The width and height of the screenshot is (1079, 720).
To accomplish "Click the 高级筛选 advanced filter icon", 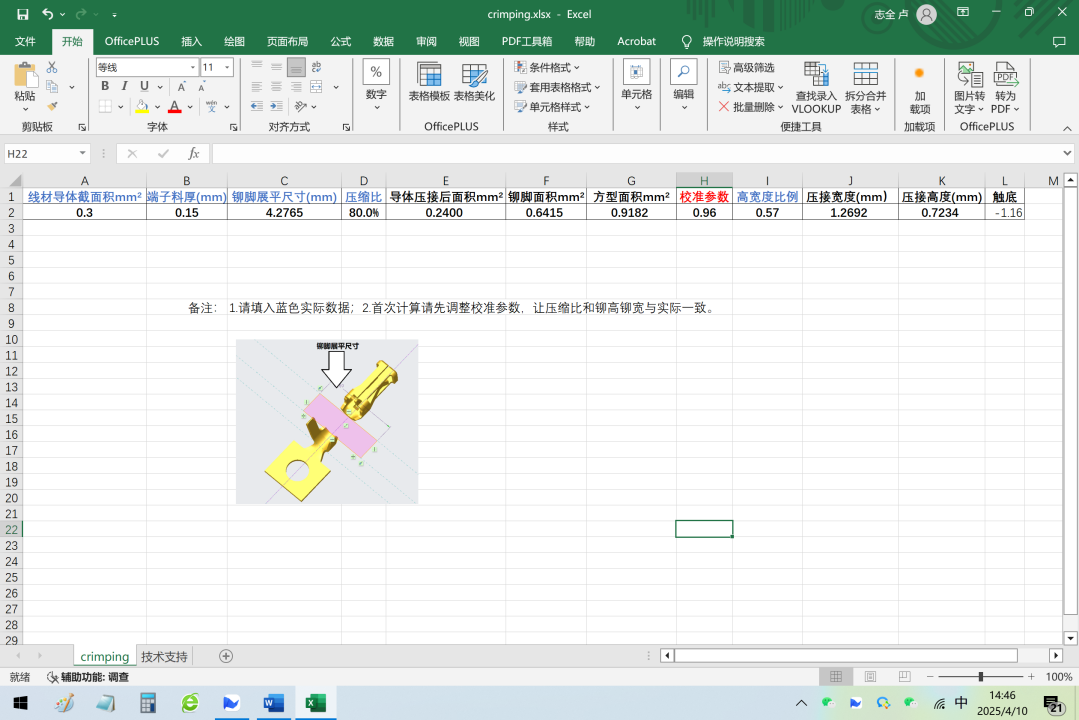I will point(747,67).
